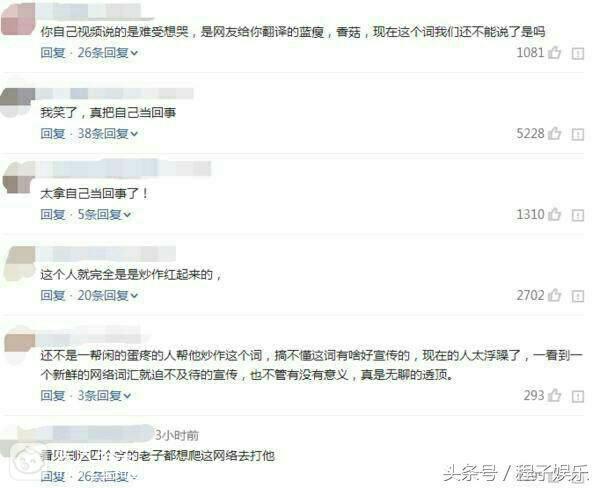
Task: Expand 5条回复 replies list
Action: [104, 214]
